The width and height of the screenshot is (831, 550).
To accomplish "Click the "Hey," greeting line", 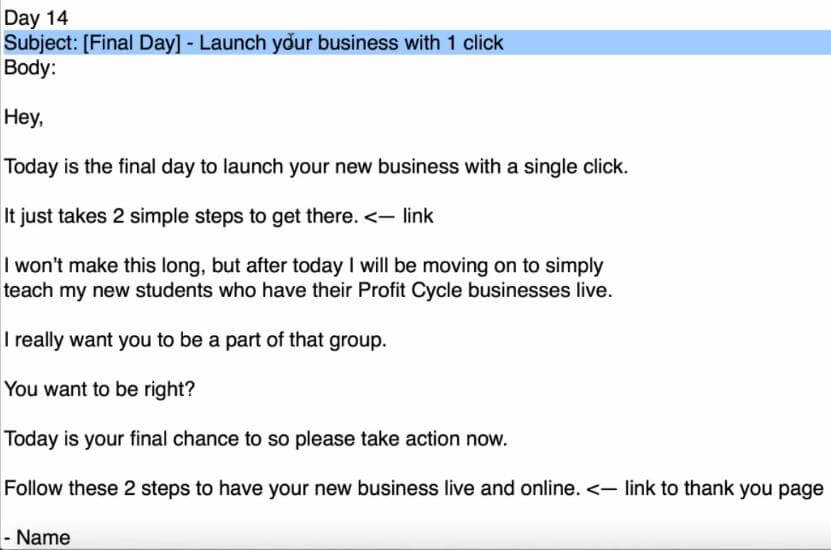I will pos(24,117).
